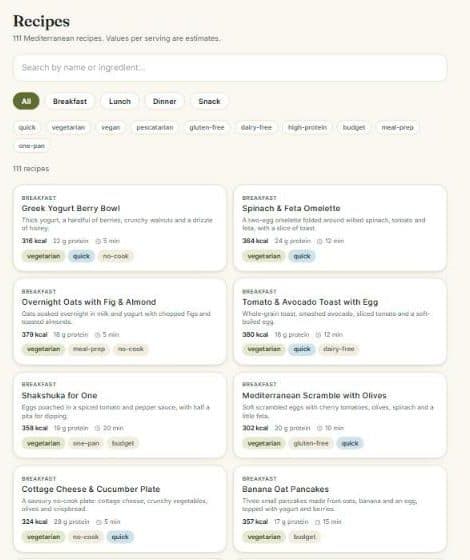The width and height of the screenshot is (470, 560).
Task: Click no-cook tag on Greek Yogurt Berry Bowl
Action: pyautogui.click(x=115, y=256)
